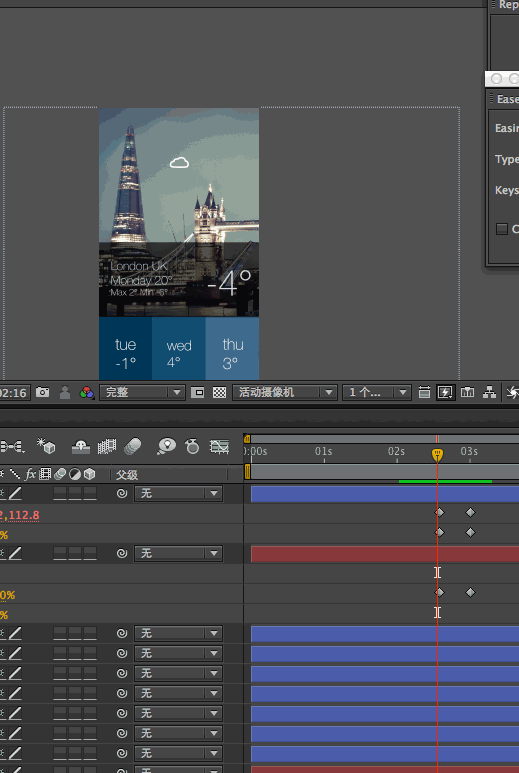Take a snapshot with the camera icon
The height and width of the screenshot is (773, 519).
(42, 392)
